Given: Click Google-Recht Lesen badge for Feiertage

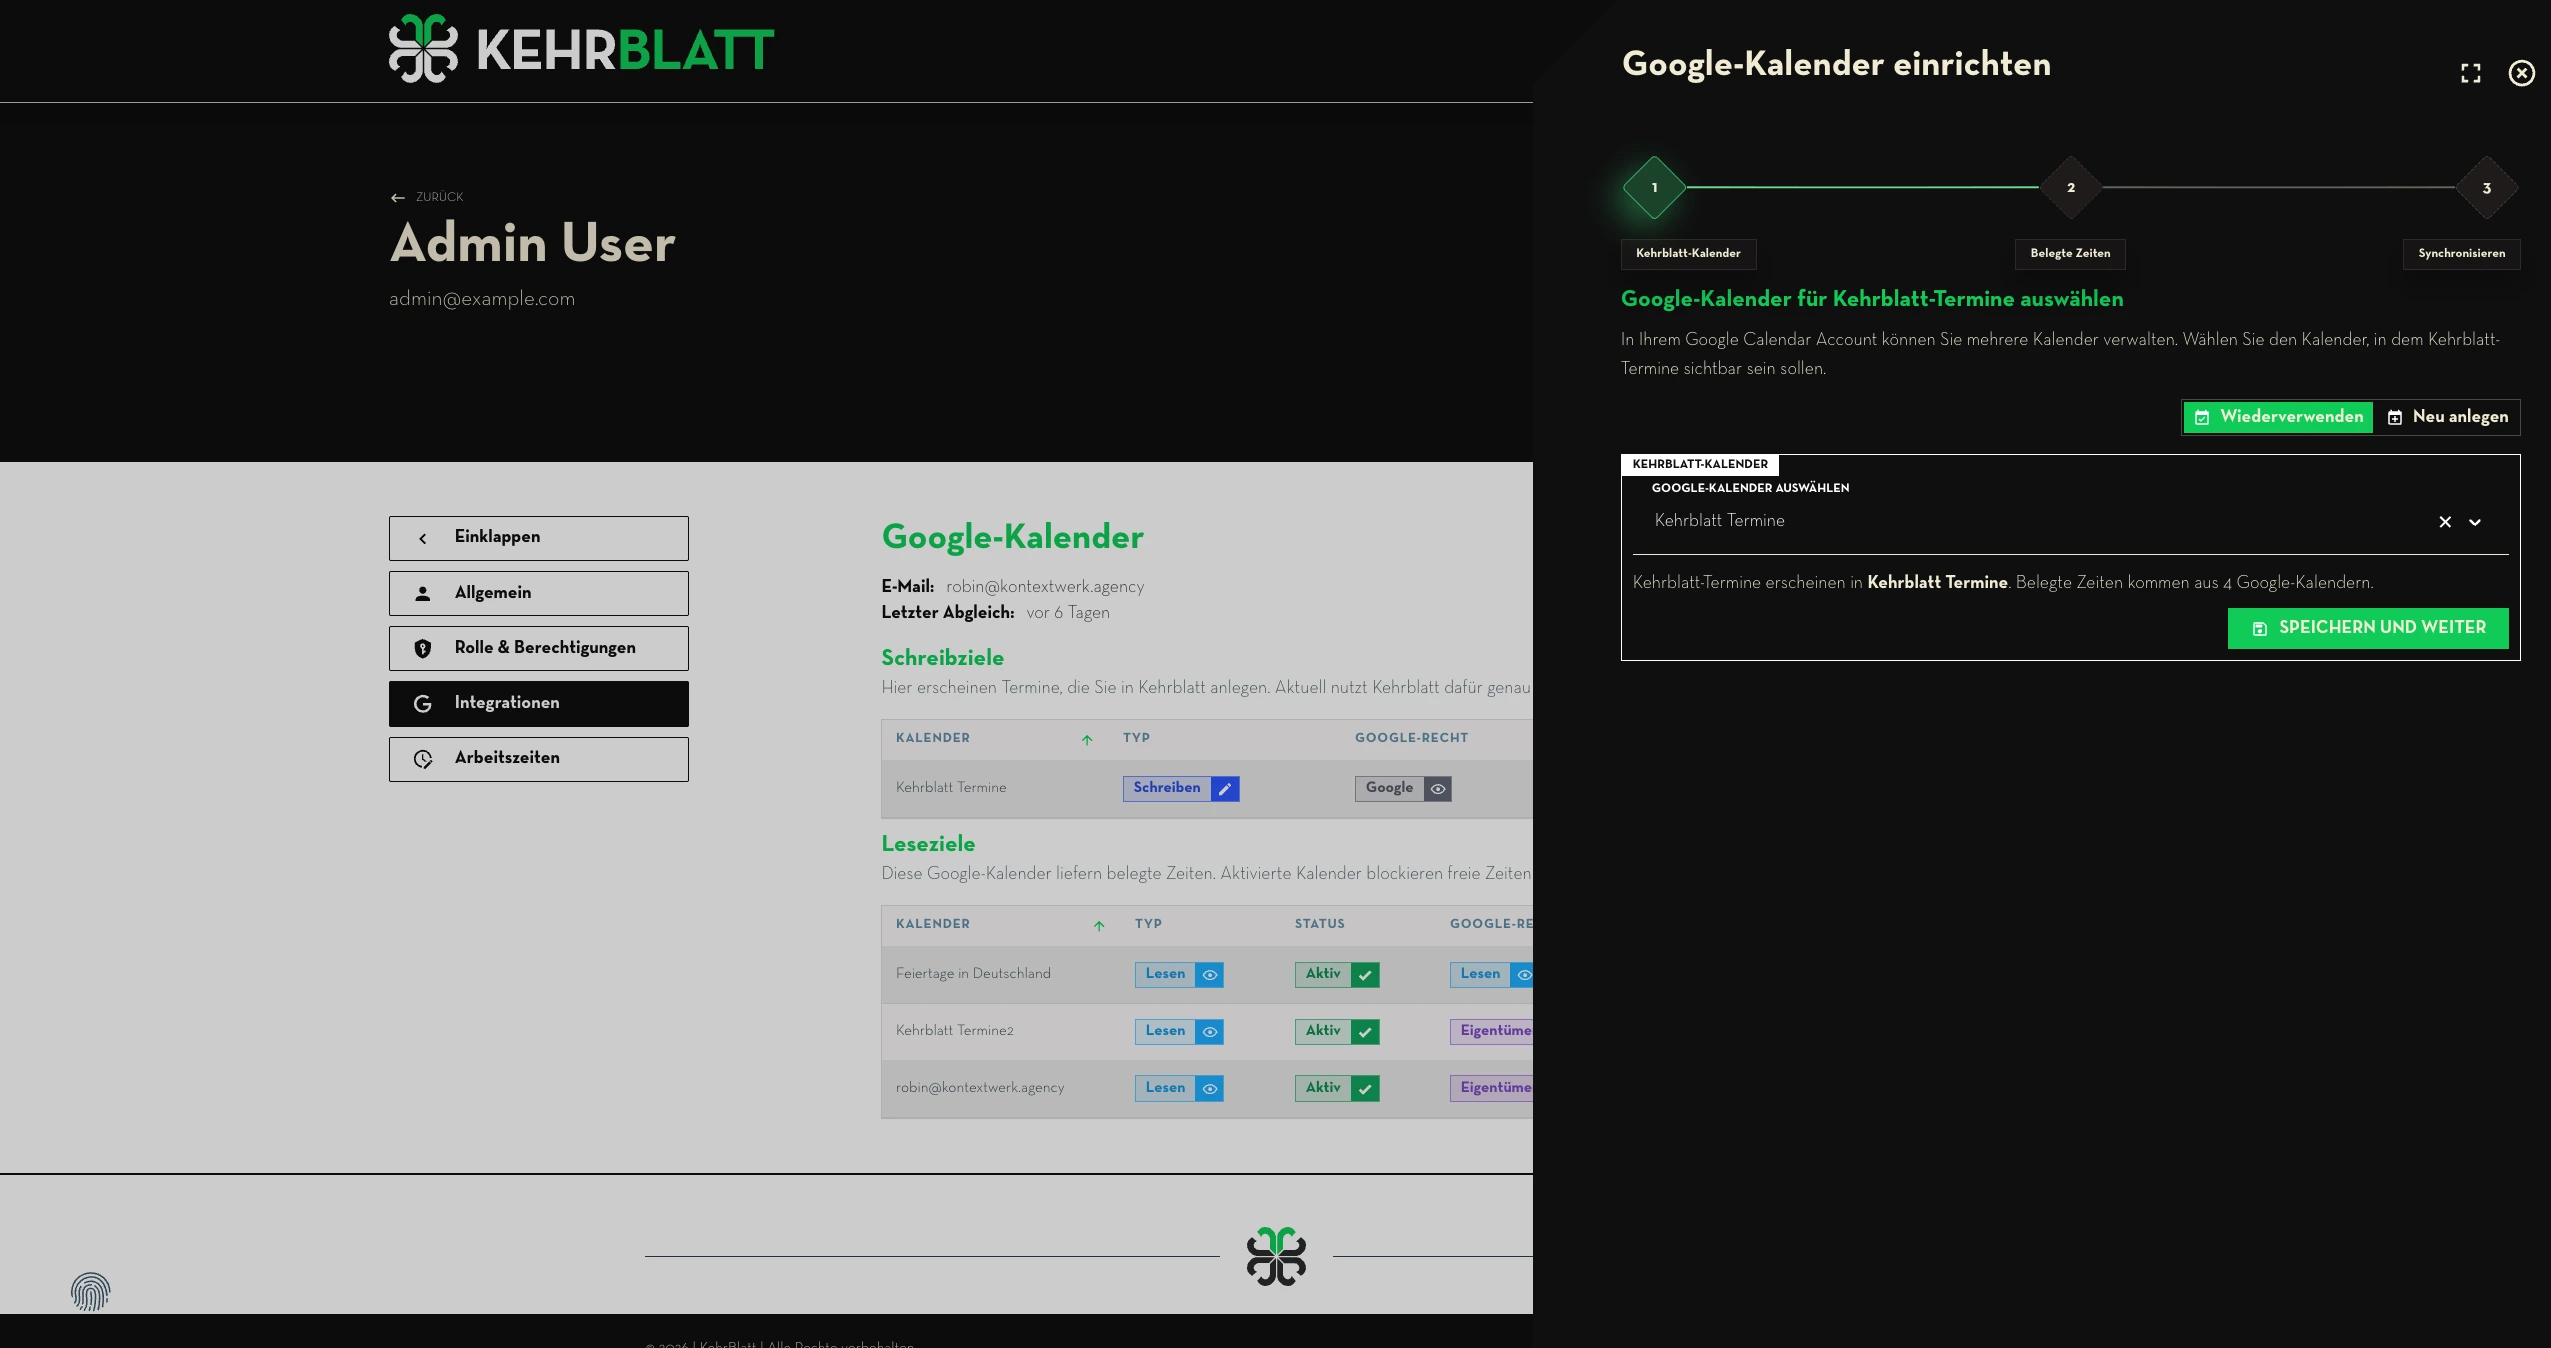Looking at the screenshot, I should pyautogui.click(x=1491, y=975).
